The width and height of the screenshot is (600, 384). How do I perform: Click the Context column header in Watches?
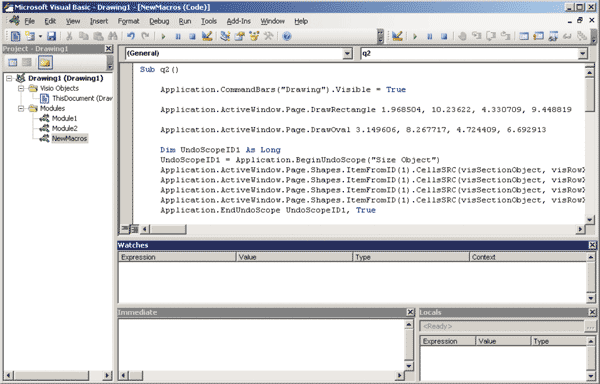[x=528, y=257]
